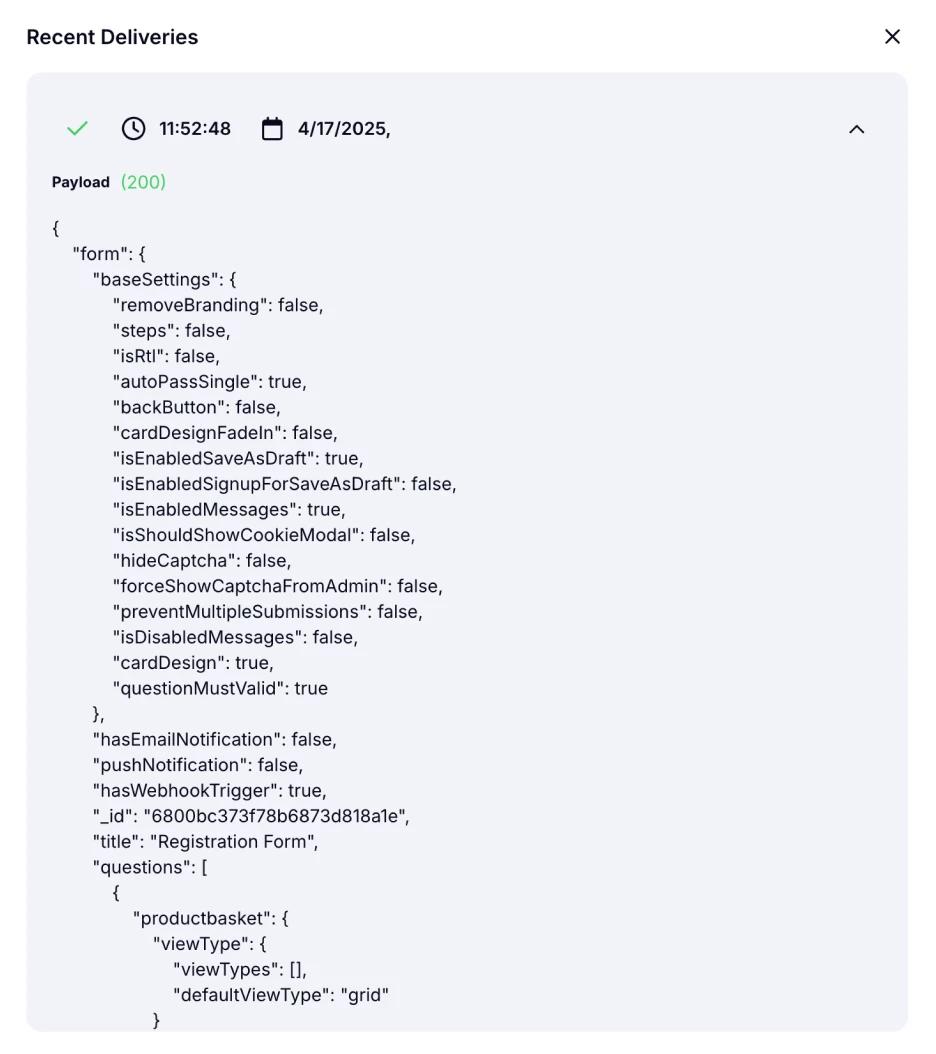Click the calendar icon beside the date
The height and width of the screenshot is (1054, 936).
[x=272, y=128]
